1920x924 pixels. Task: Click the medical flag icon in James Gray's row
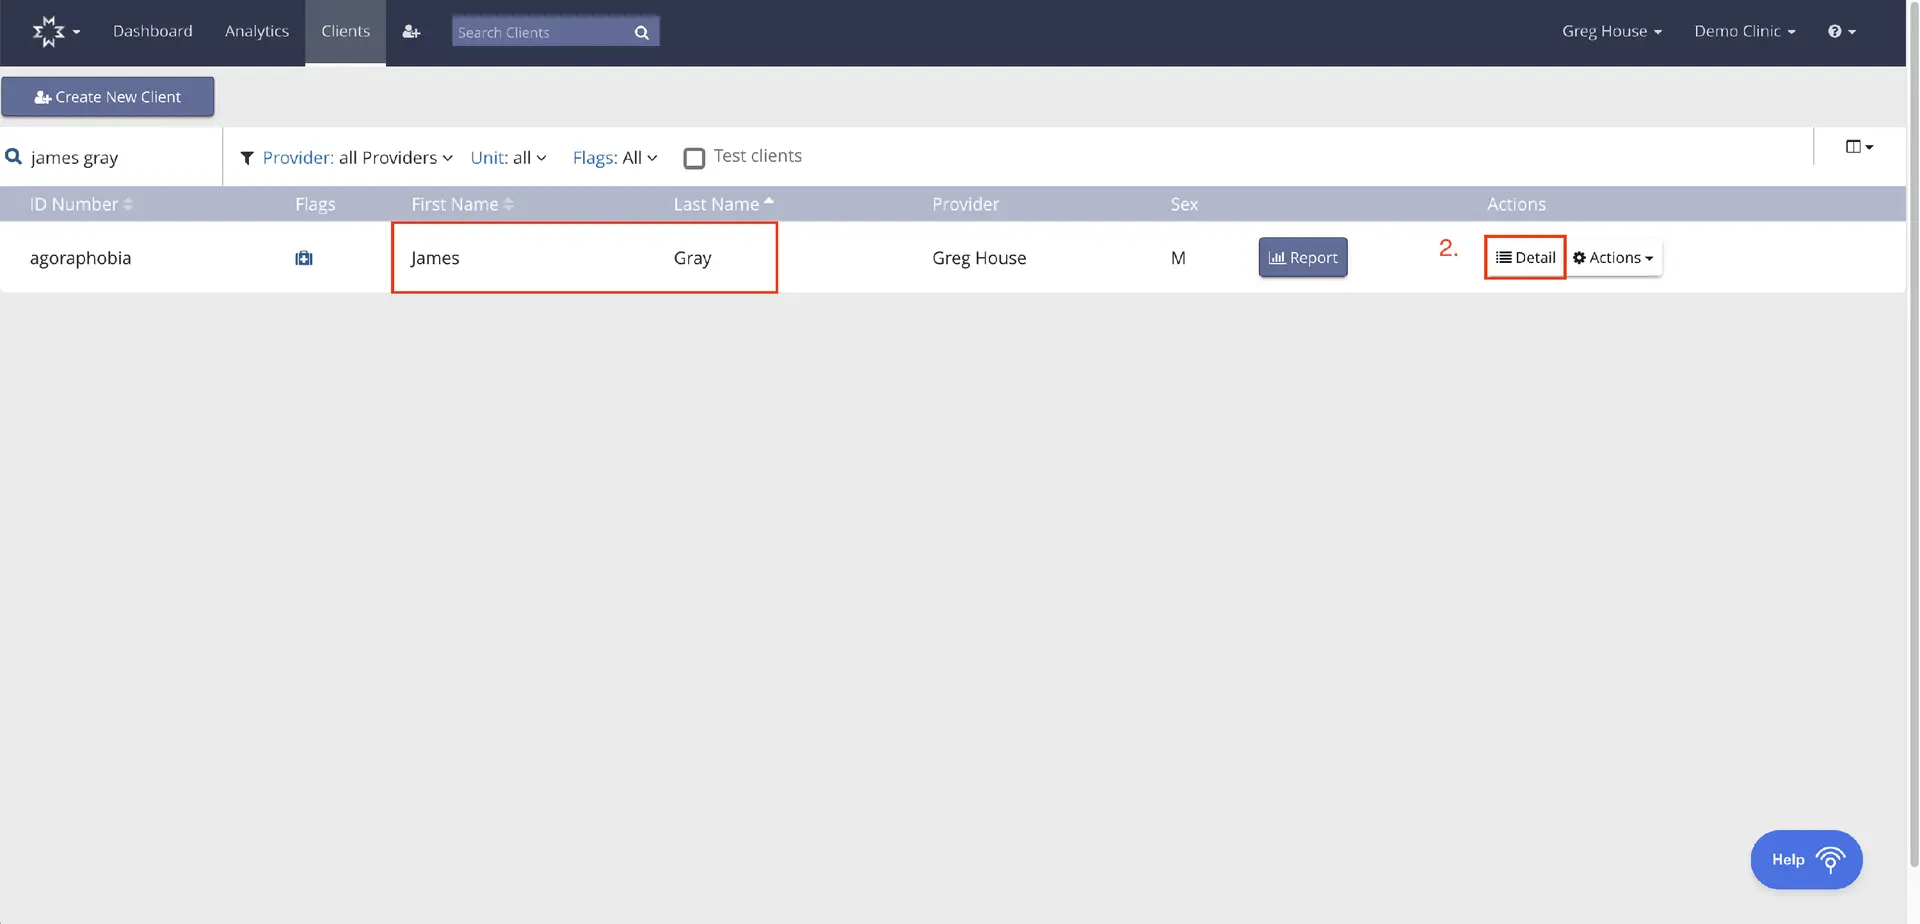click(303, 257)
